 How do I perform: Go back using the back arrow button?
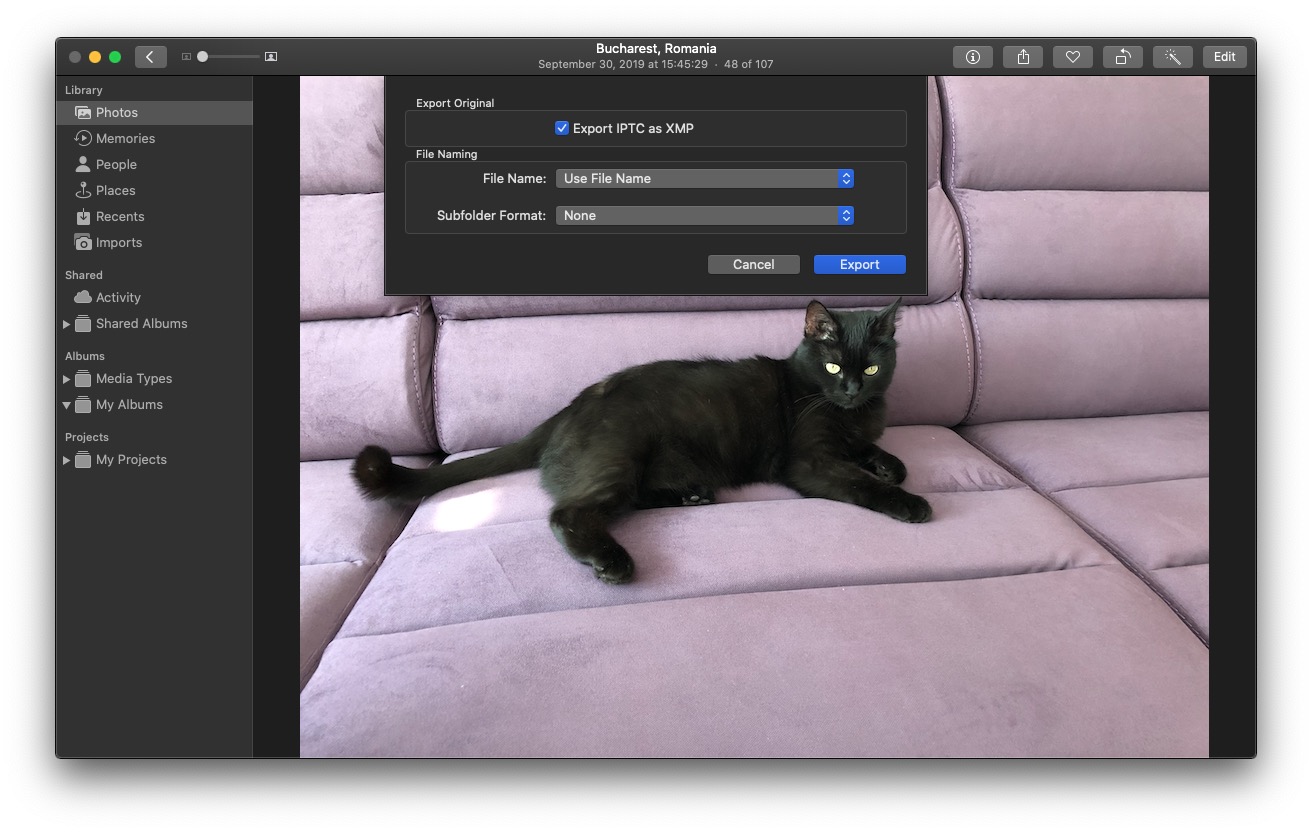click(150, 57)
